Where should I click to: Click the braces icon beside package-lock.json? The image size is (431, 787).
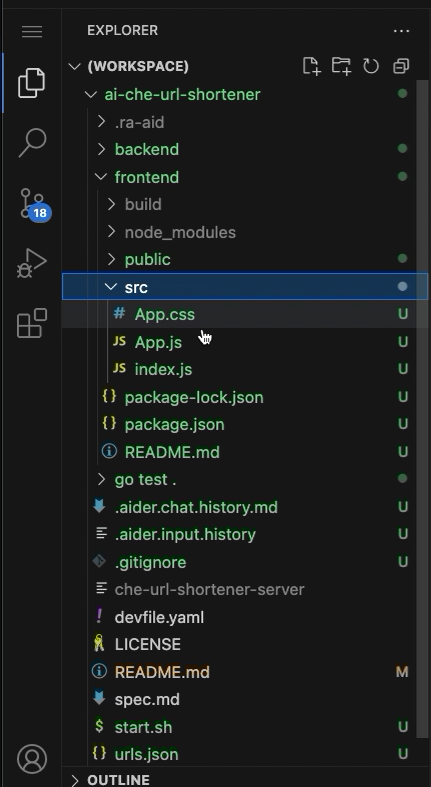(x=109, y=396)
